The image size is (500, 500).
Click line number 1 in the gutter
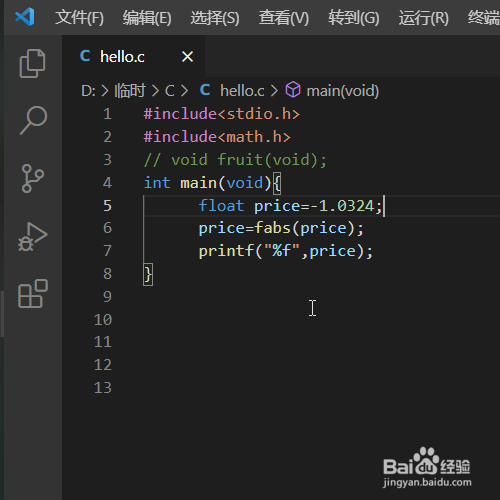pos(107,114)
